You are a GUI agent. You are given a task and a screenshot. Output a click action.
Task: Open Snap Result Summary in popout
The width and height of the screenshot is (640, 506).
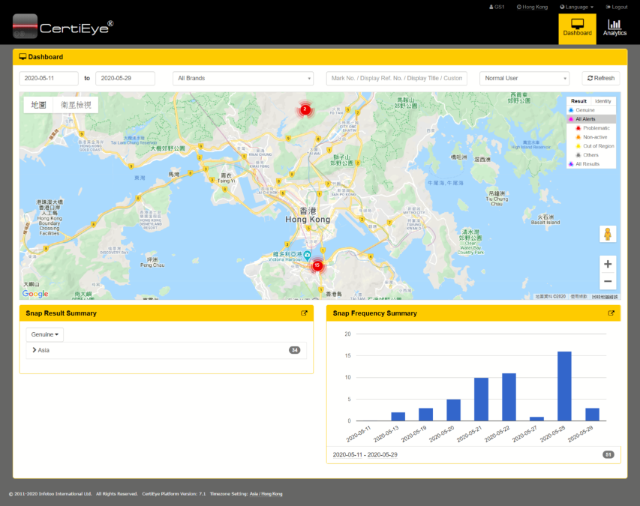pos(304,313)
